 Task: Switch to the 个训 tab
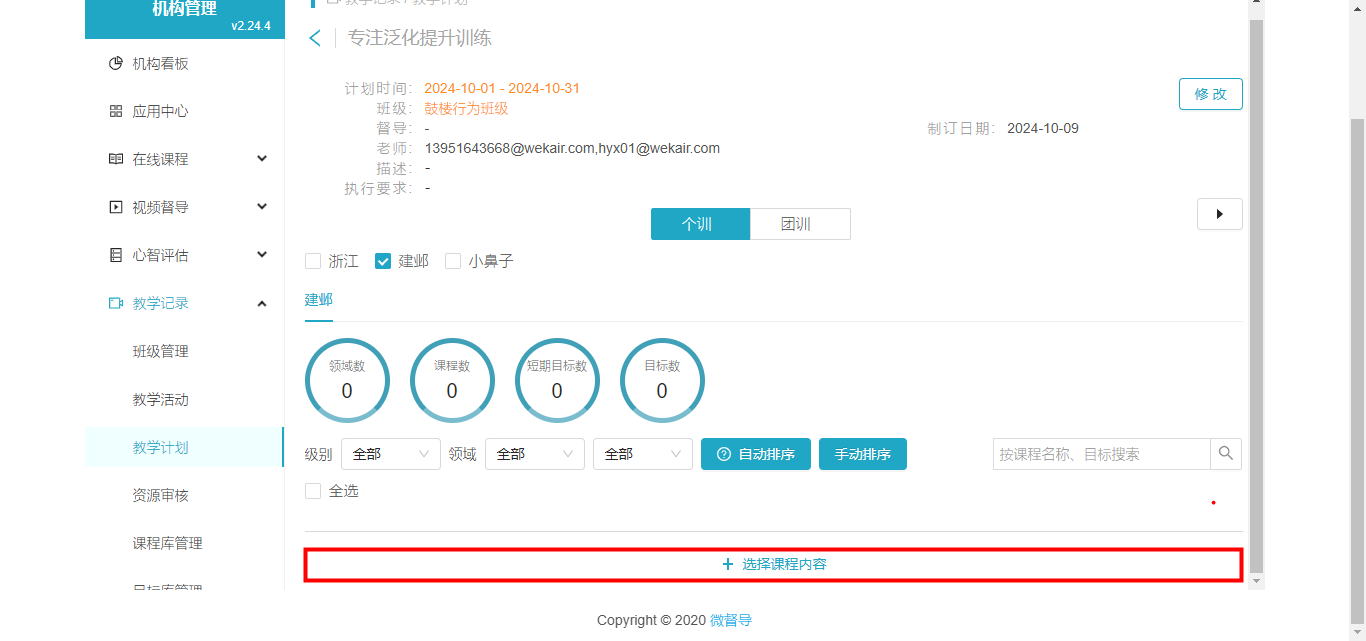tap(700, 224)
